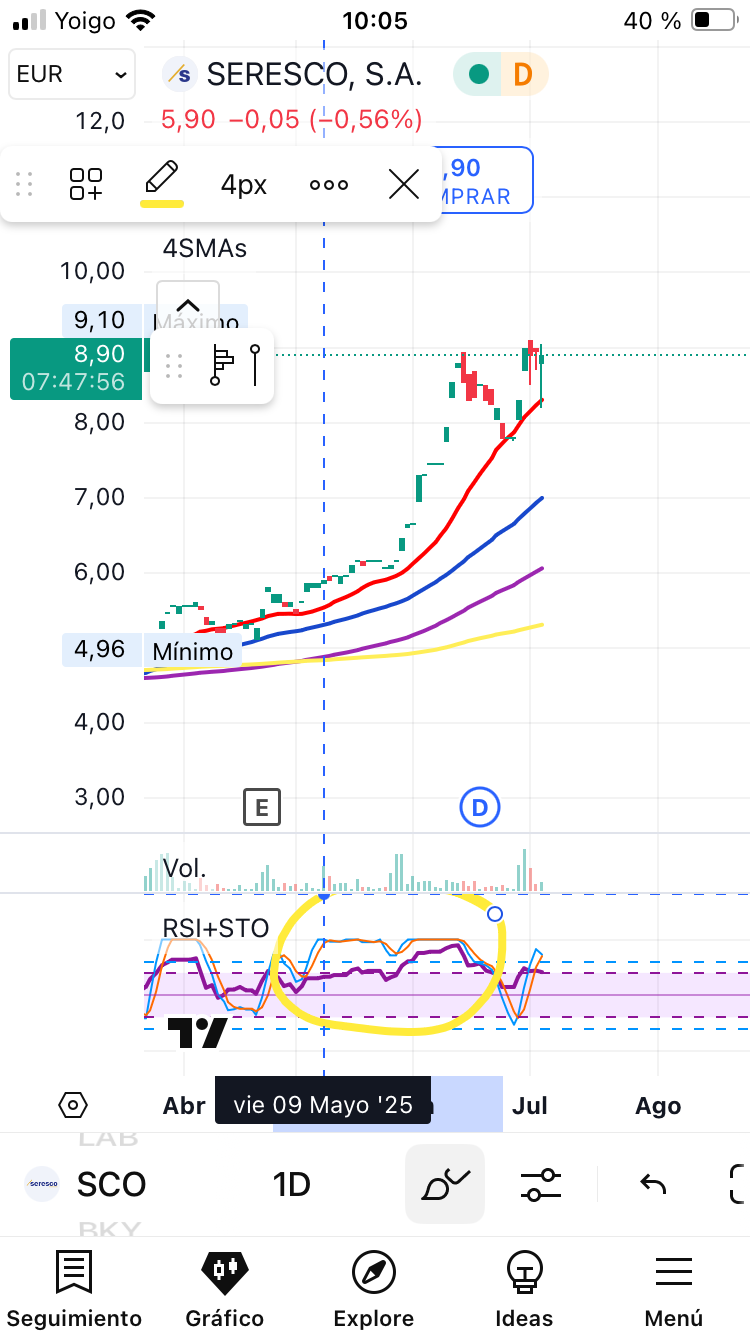Click the 3,00 price axis label

coord(100,797)
